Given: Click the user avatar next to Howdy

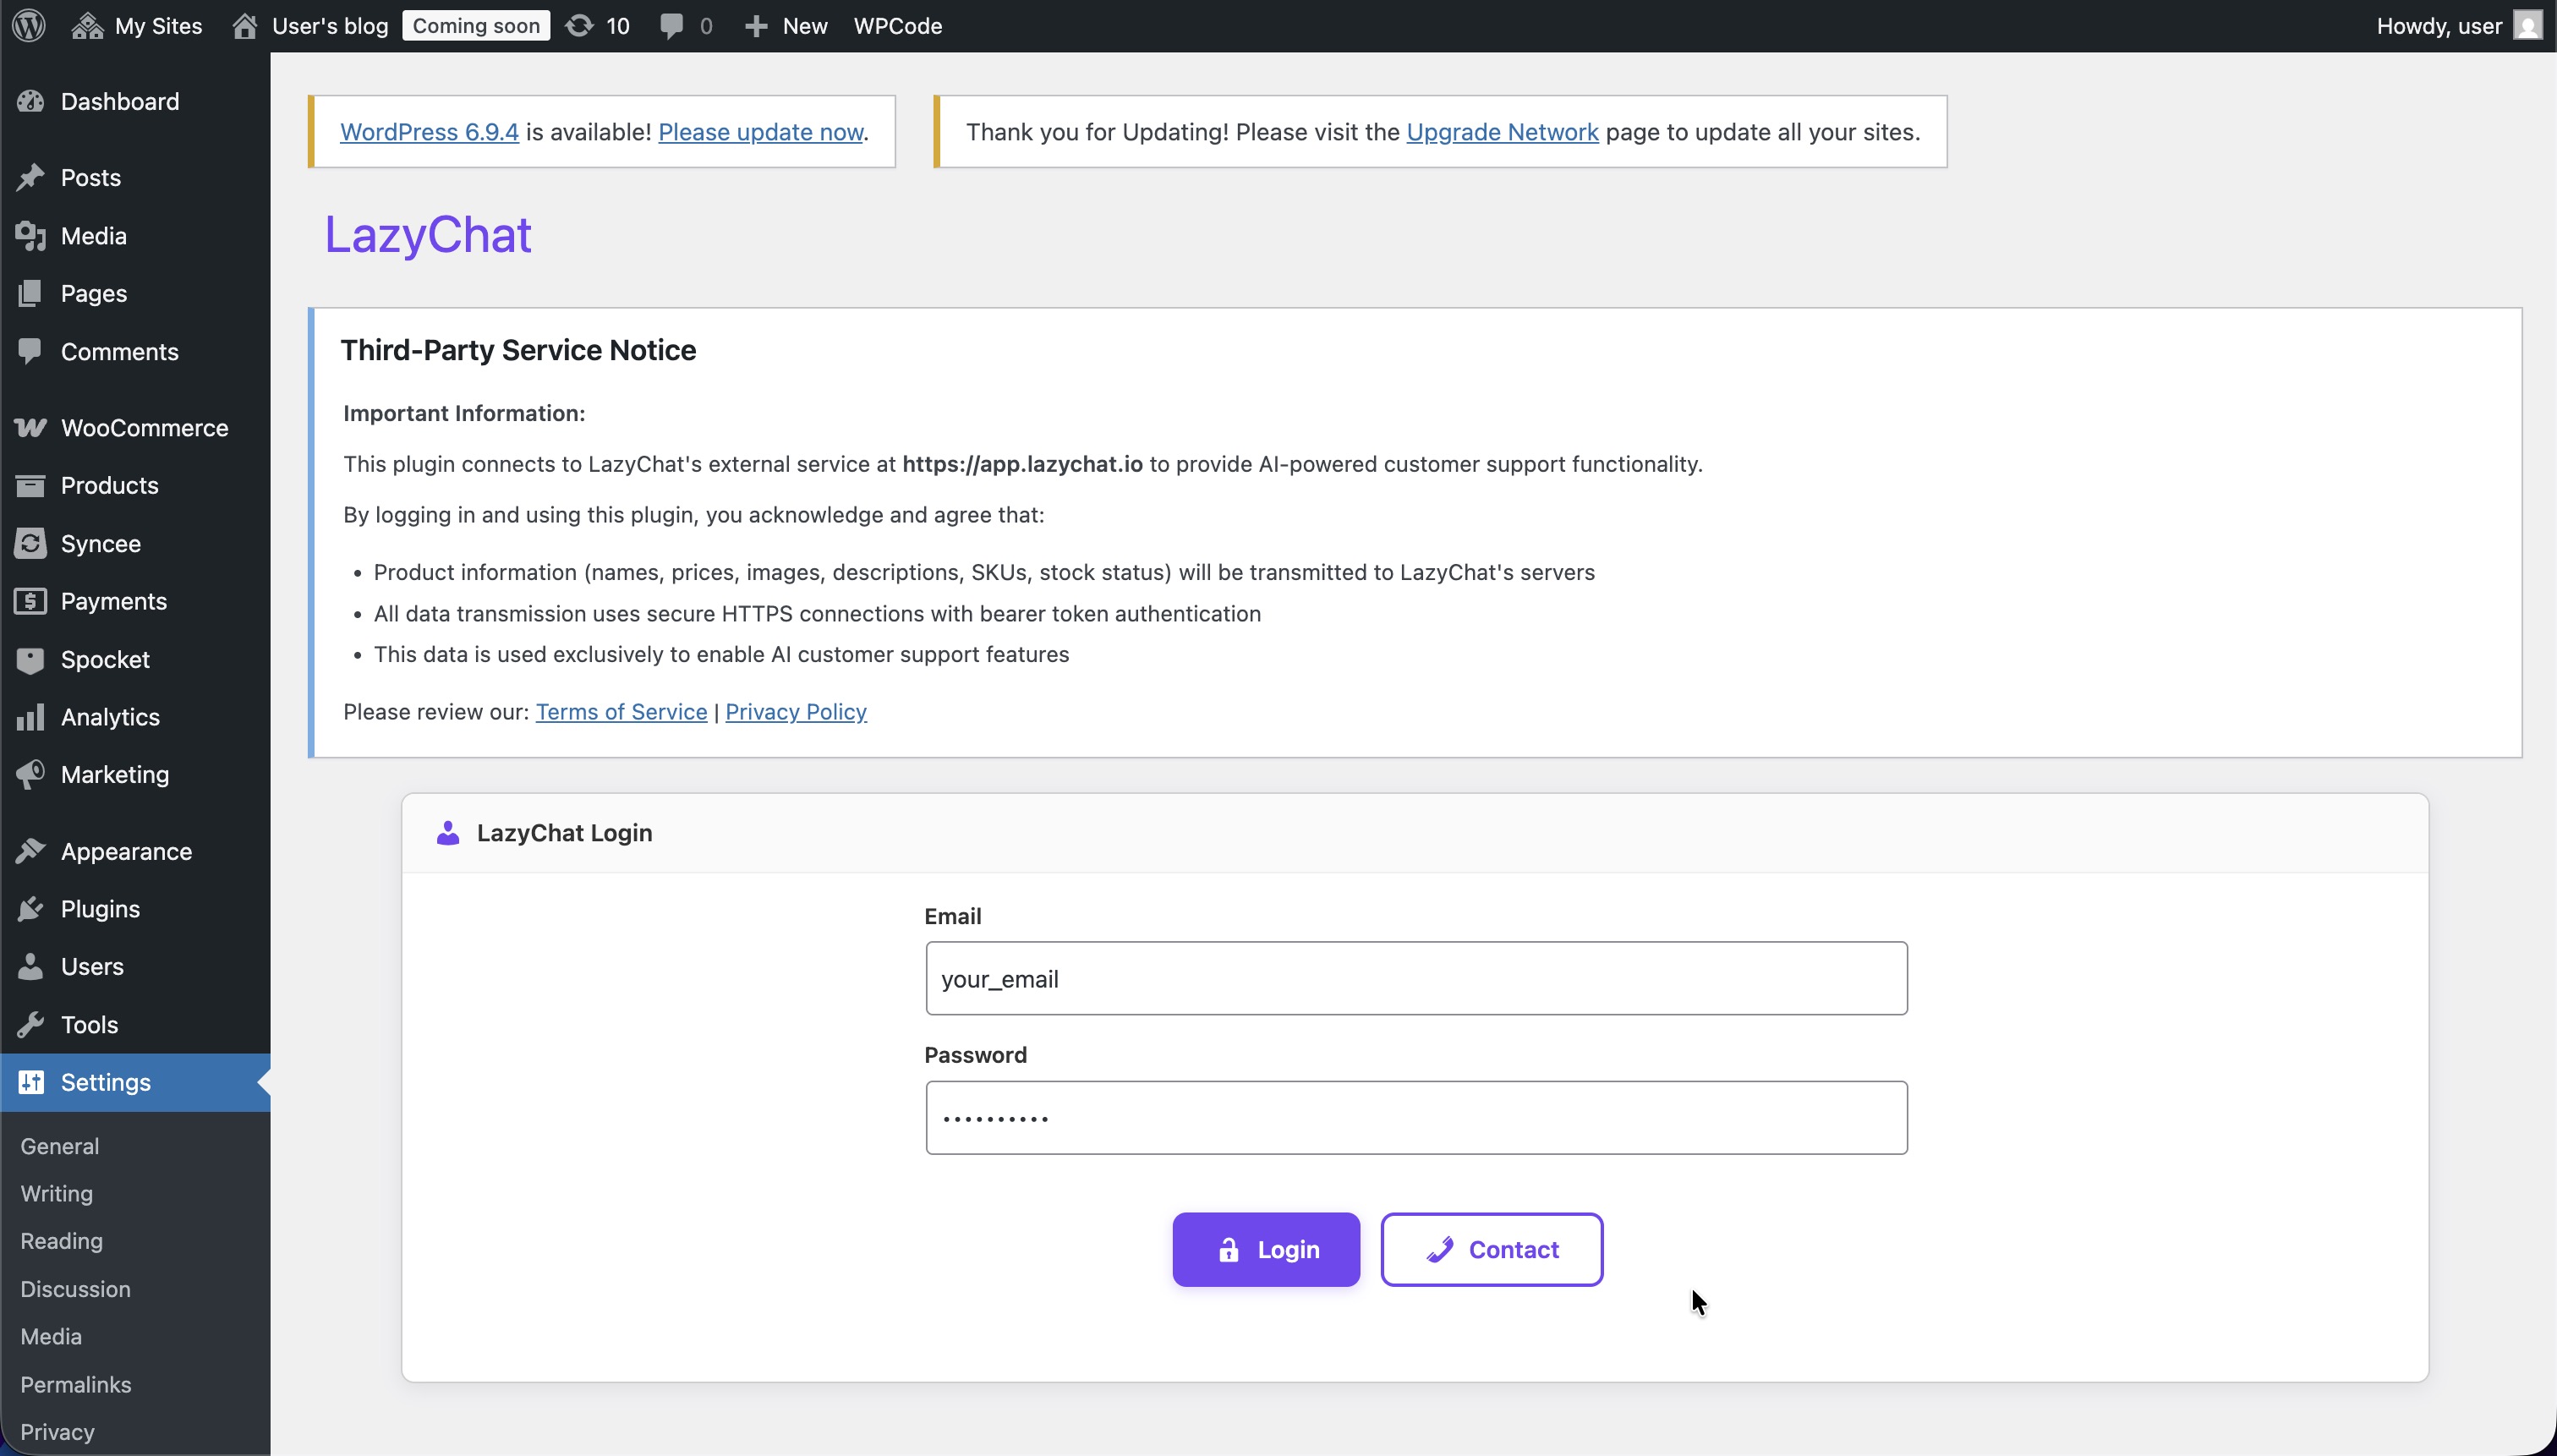Looking at the screenshot, I should pyautogui.click(x=2527, y=25).
